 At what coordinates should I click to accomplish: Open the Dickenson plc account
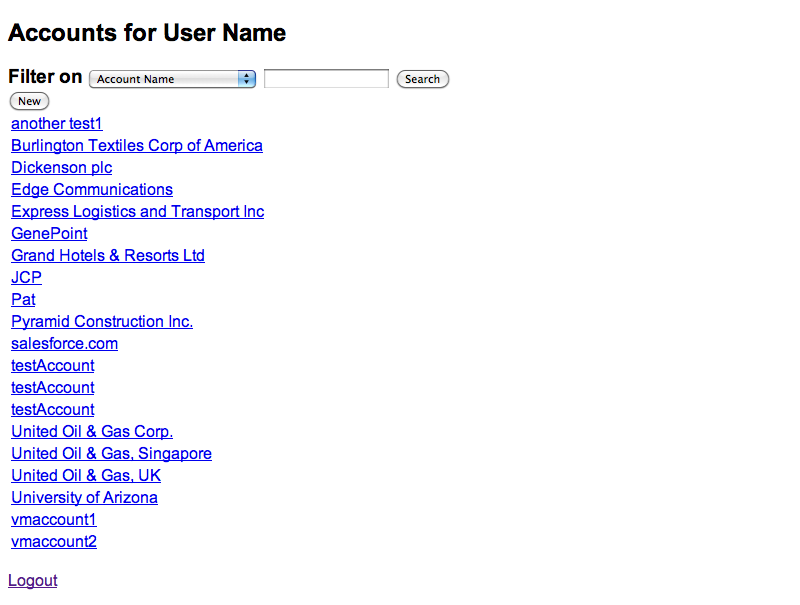[62, 167]
